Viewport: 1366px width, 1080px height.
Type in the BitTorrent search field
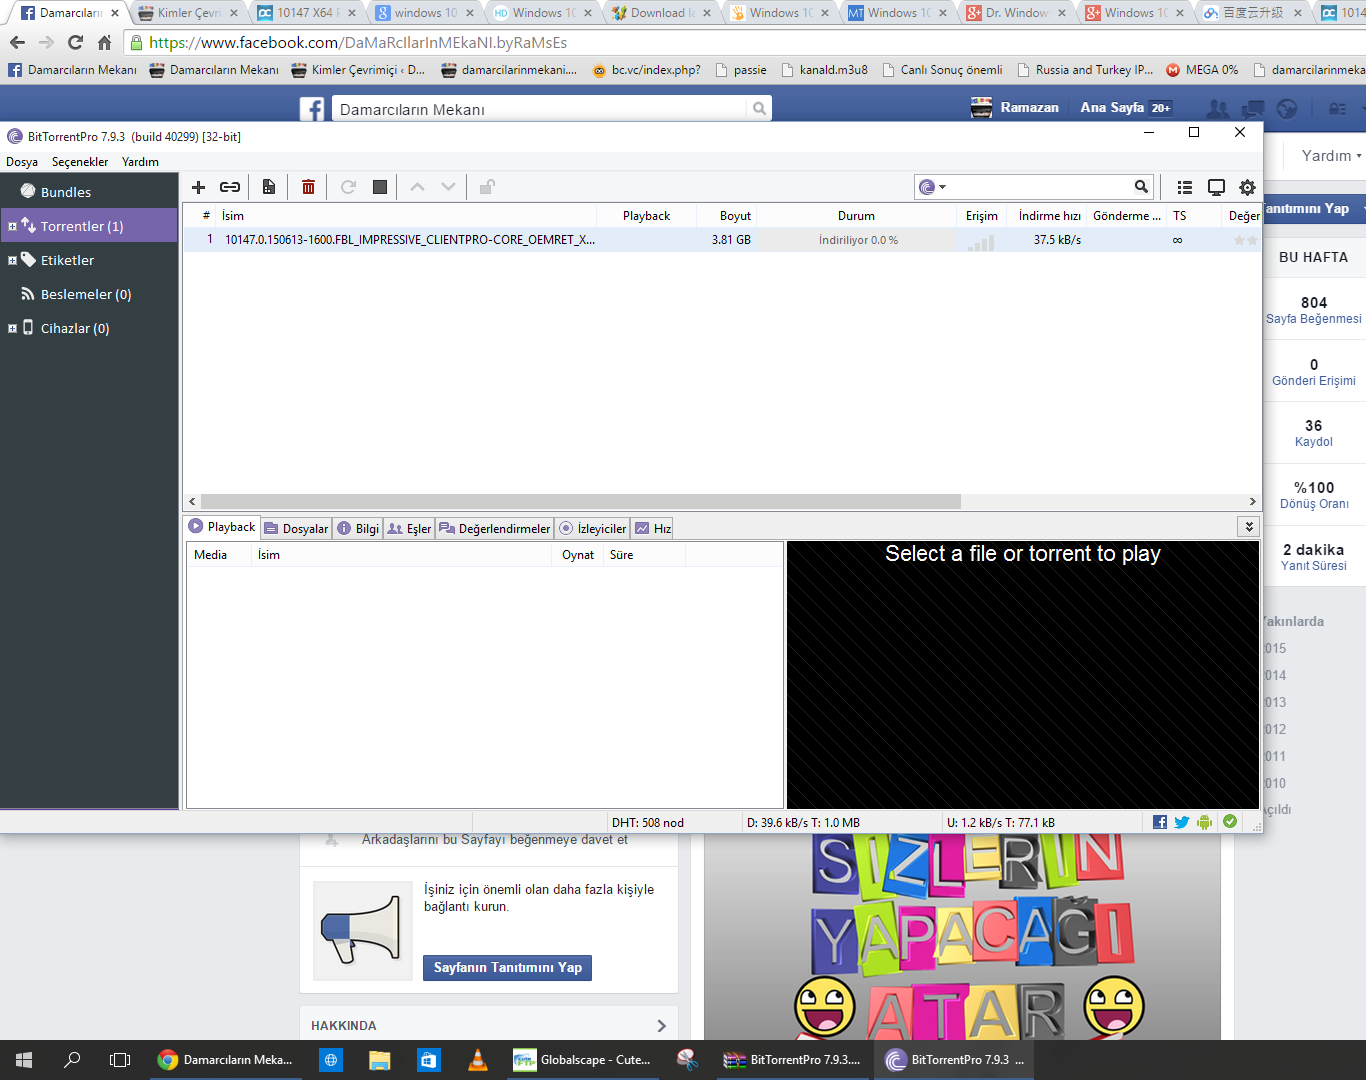click(1040, 187)
